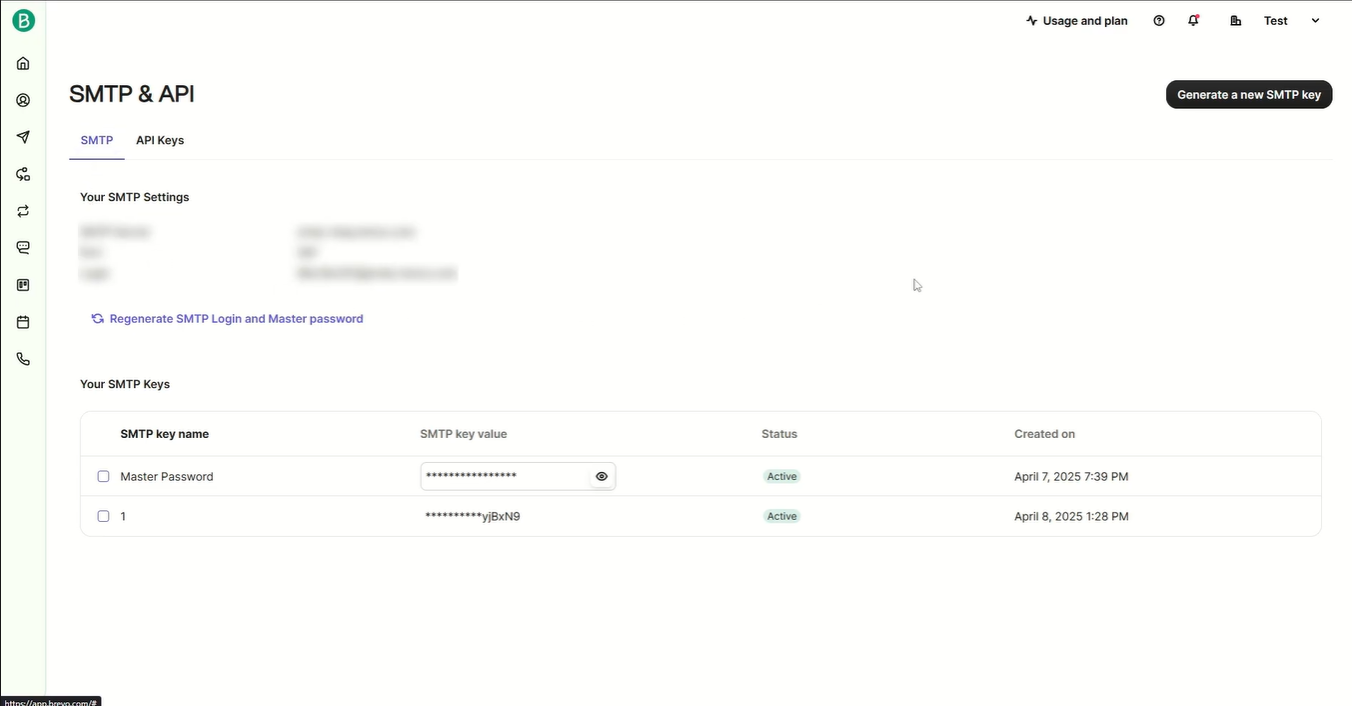Select the Campaigns paper plane icon
The width and height of the screenshot is (1352, 706).
[x=22, y=136]
